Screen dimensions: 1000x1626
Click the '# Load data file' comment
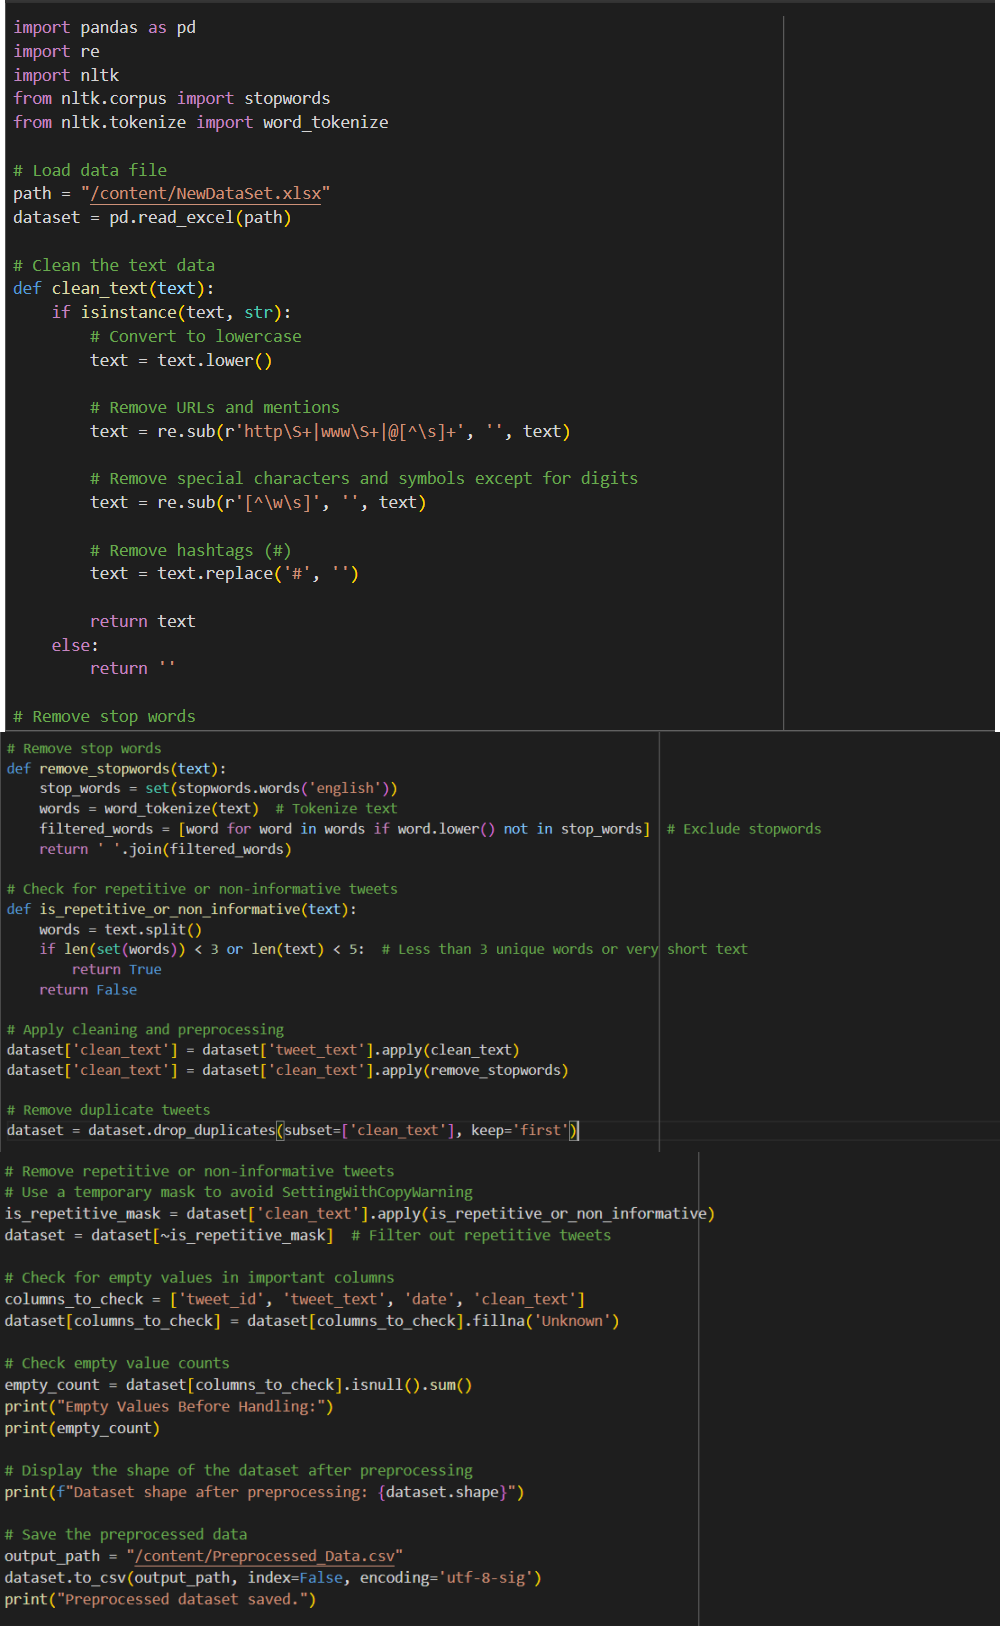90,171
